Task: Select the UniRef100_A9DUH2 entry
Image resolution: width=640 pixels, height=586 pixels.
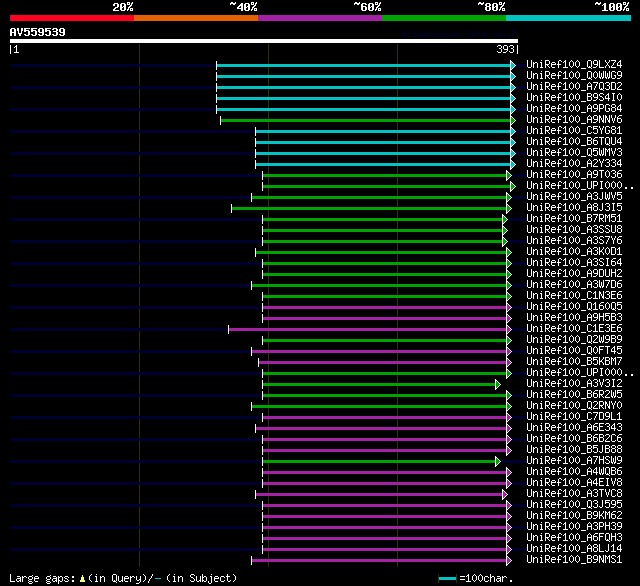Action: [574, 274]
